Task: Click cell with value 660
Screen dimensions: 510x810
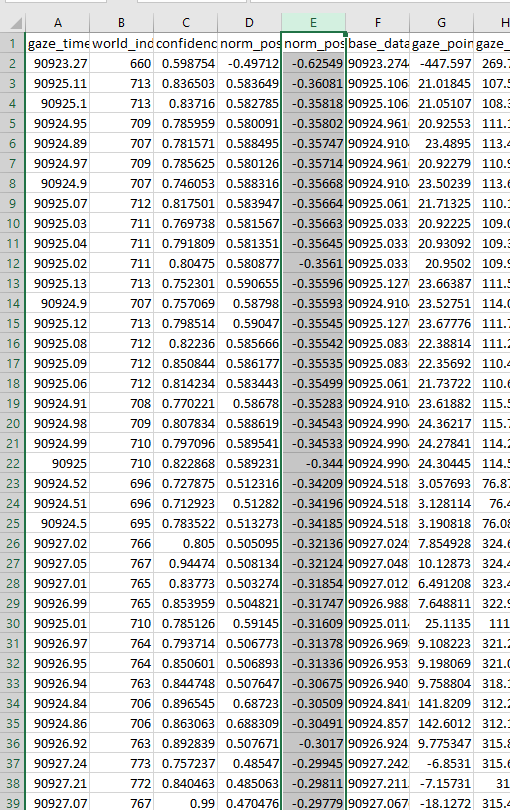Action: click(x=121, y=64)
